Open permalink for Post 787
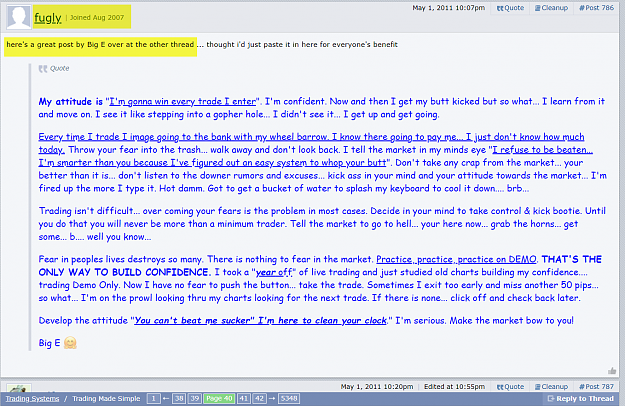The width and height of the screenshot is (625, 406). click(596, 386)
